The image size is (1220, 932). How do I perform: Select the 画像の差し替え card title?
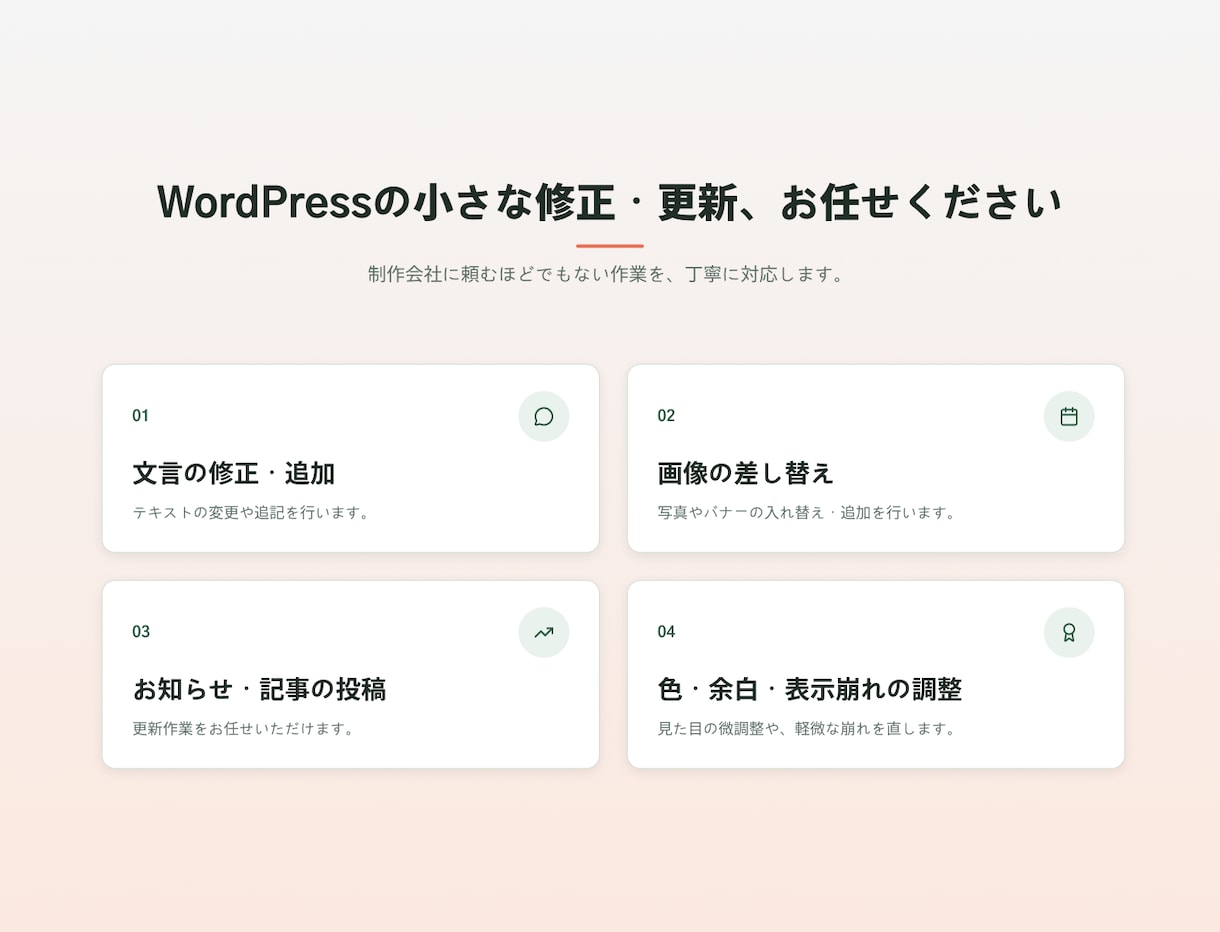tap(745, 473)
